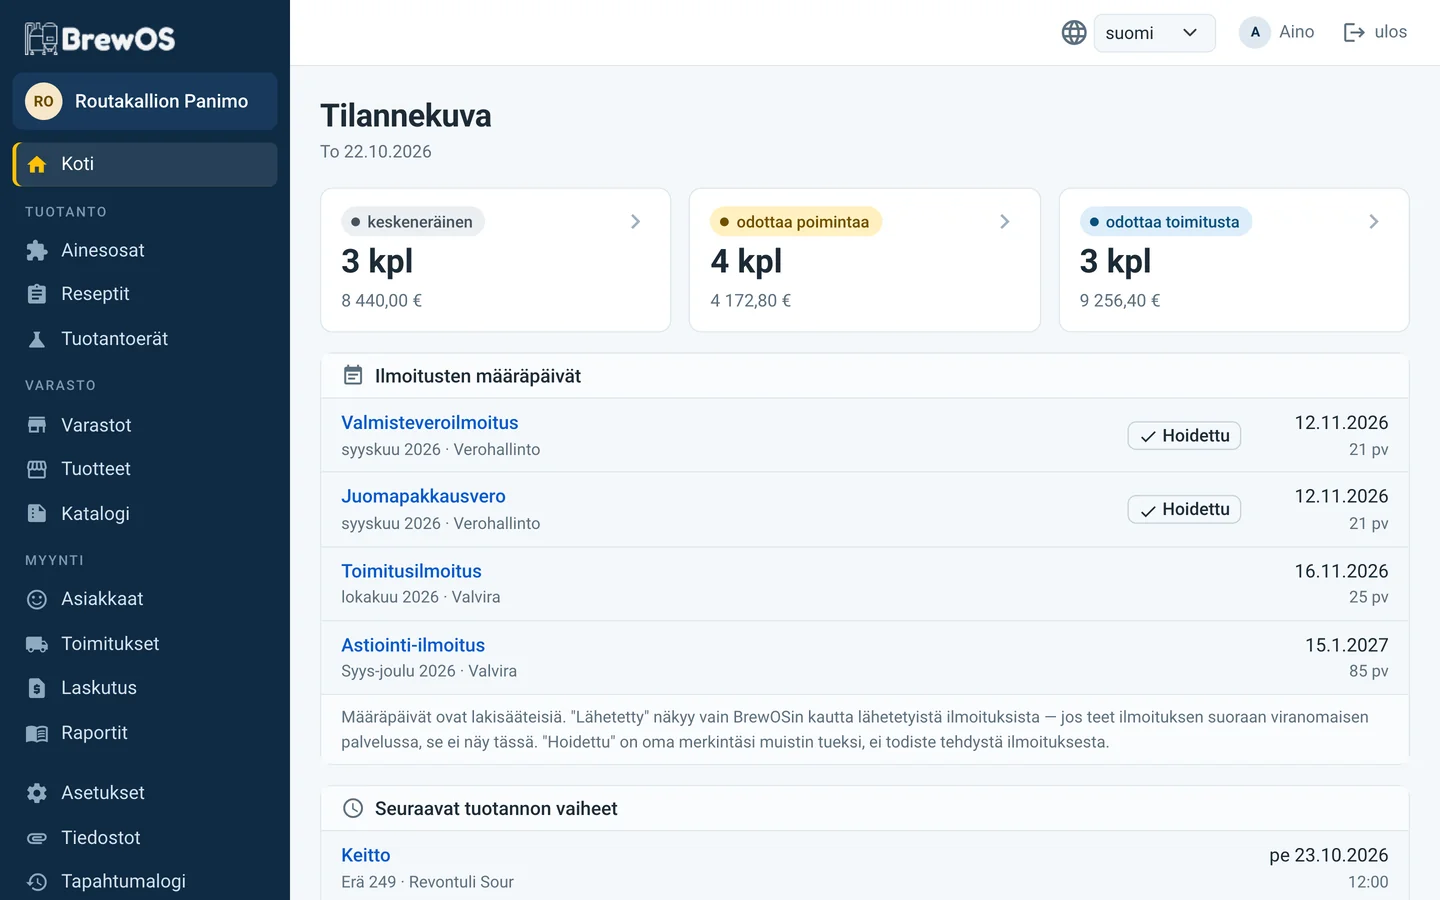Expand the odottaa poimintaa card chevron
This screenshot has height=900, width=1440.
pos(1005,222)
